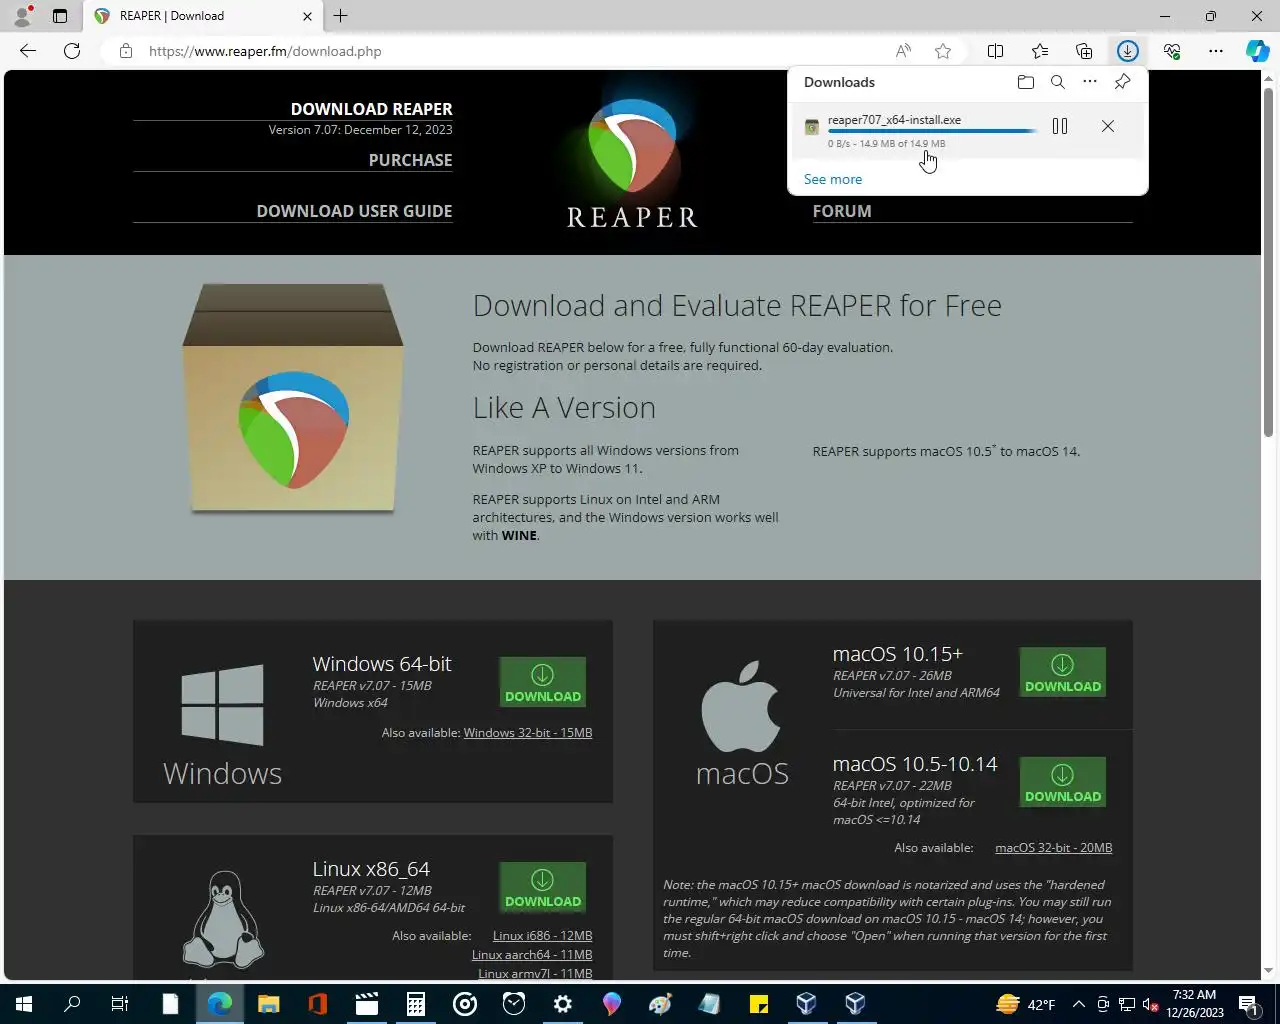Open Calculator from taskbar
This screenshot has width=1280, height=1024.
click(416, 1004)
